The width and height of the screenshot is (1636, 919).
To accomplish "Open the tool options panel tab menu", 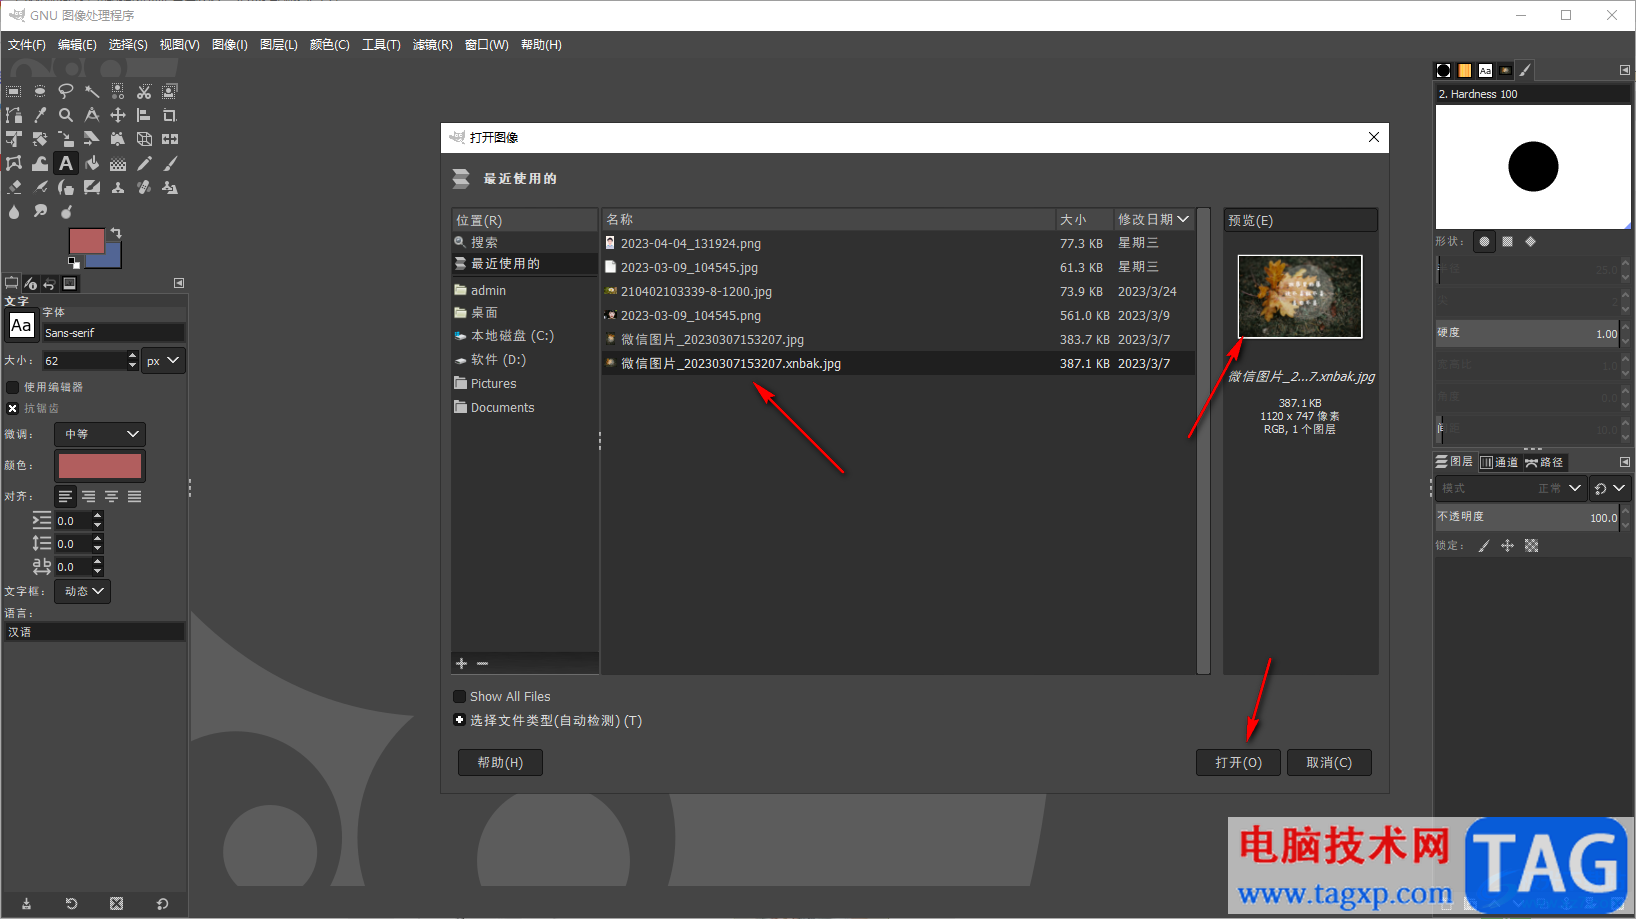I will [179, 283].
